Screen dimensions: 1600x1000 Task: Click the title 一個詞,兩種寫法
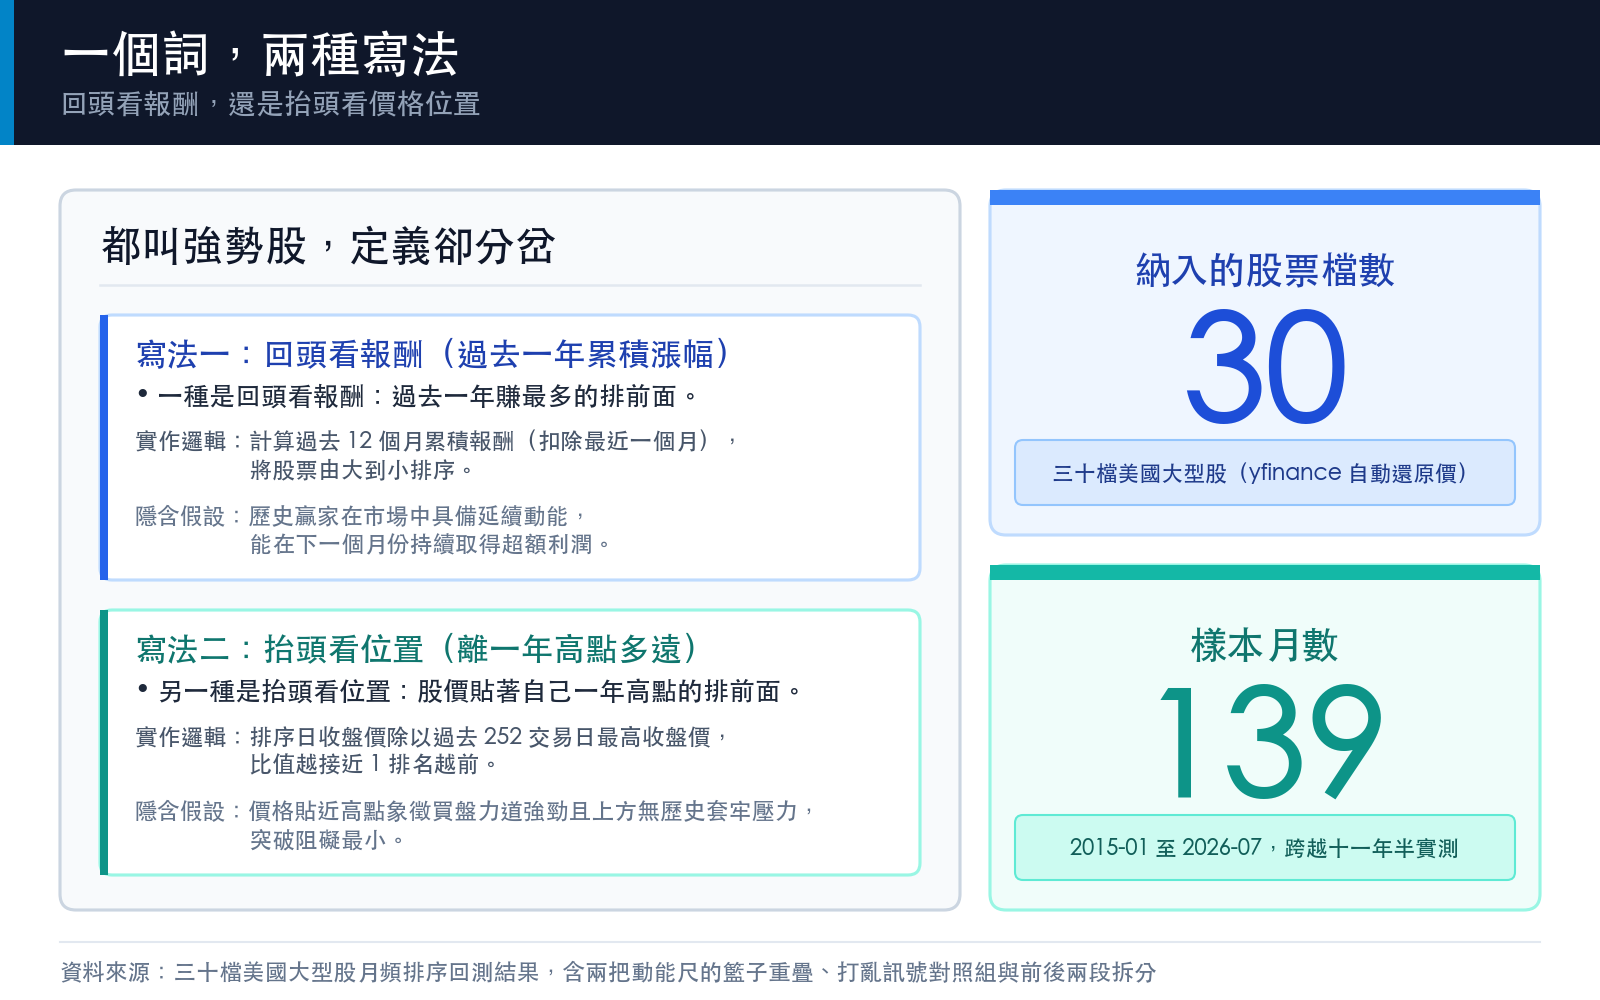pos(260,54)
